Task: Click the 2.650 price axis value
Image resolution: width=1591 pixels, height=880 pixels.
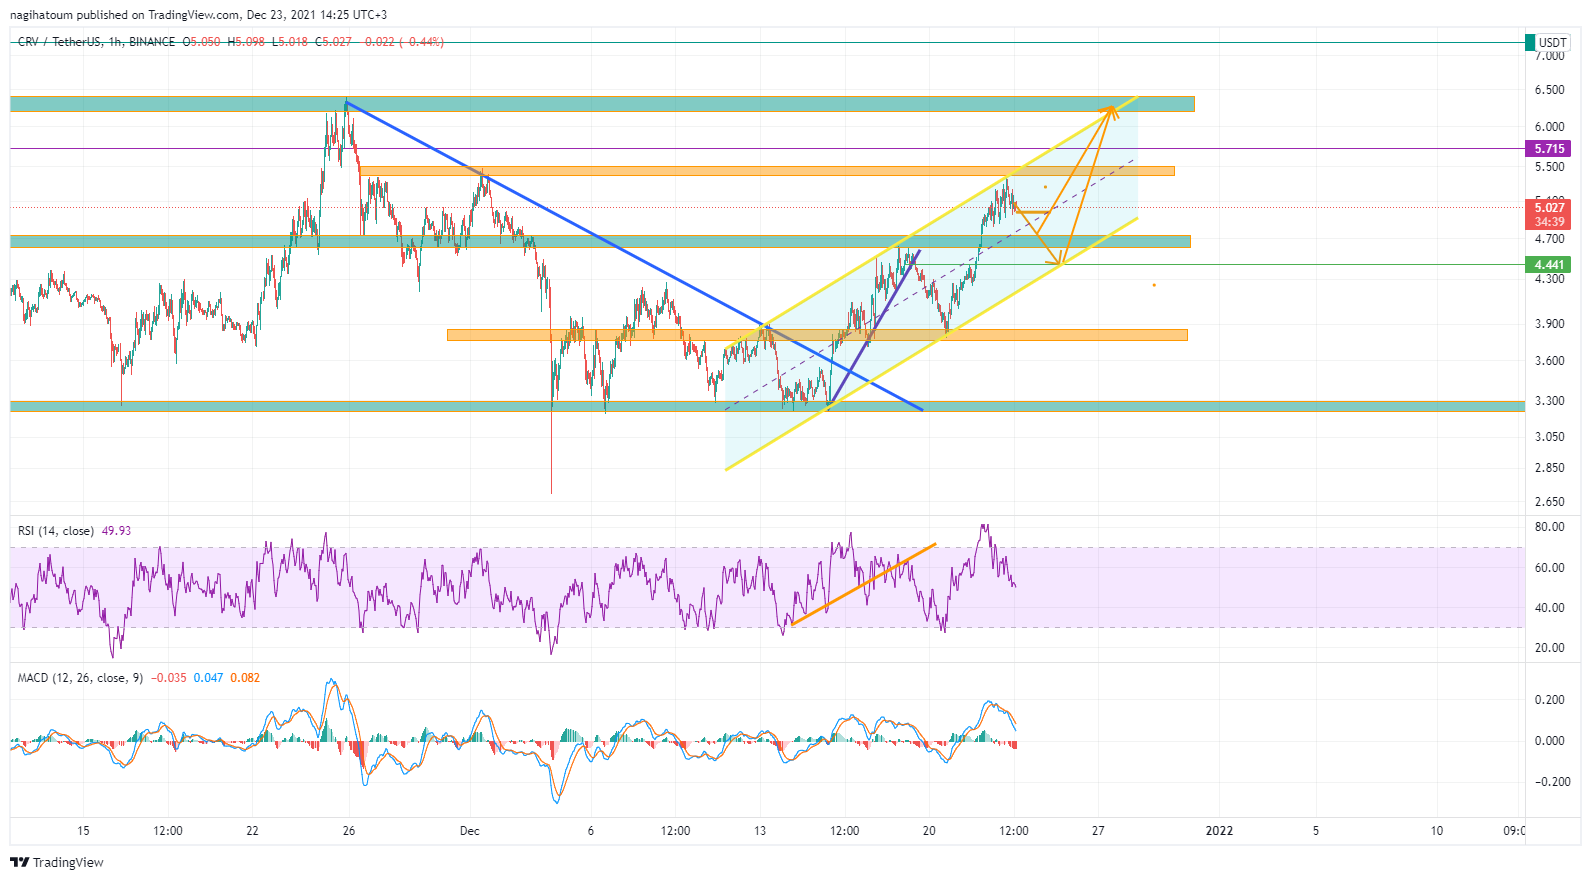Action: click(1549, 502)
